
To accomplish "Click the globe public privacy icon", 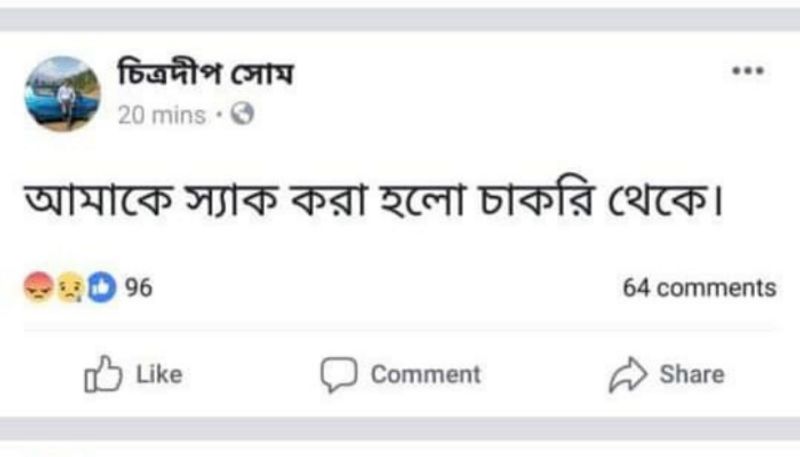I will pos(242,115).
